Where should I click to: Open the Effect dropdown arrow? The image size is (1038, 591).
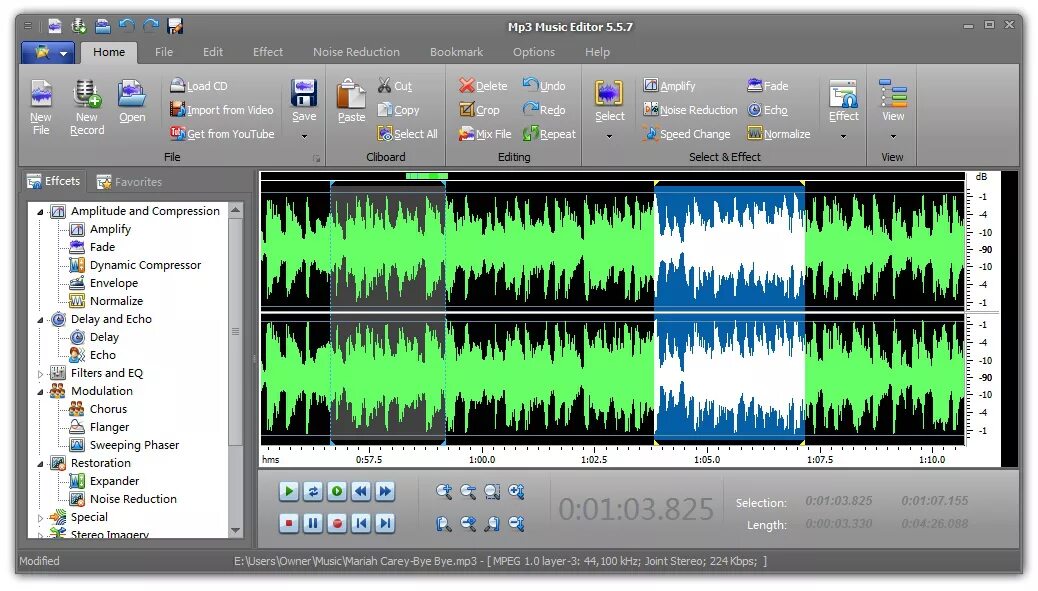coord(843,137)
